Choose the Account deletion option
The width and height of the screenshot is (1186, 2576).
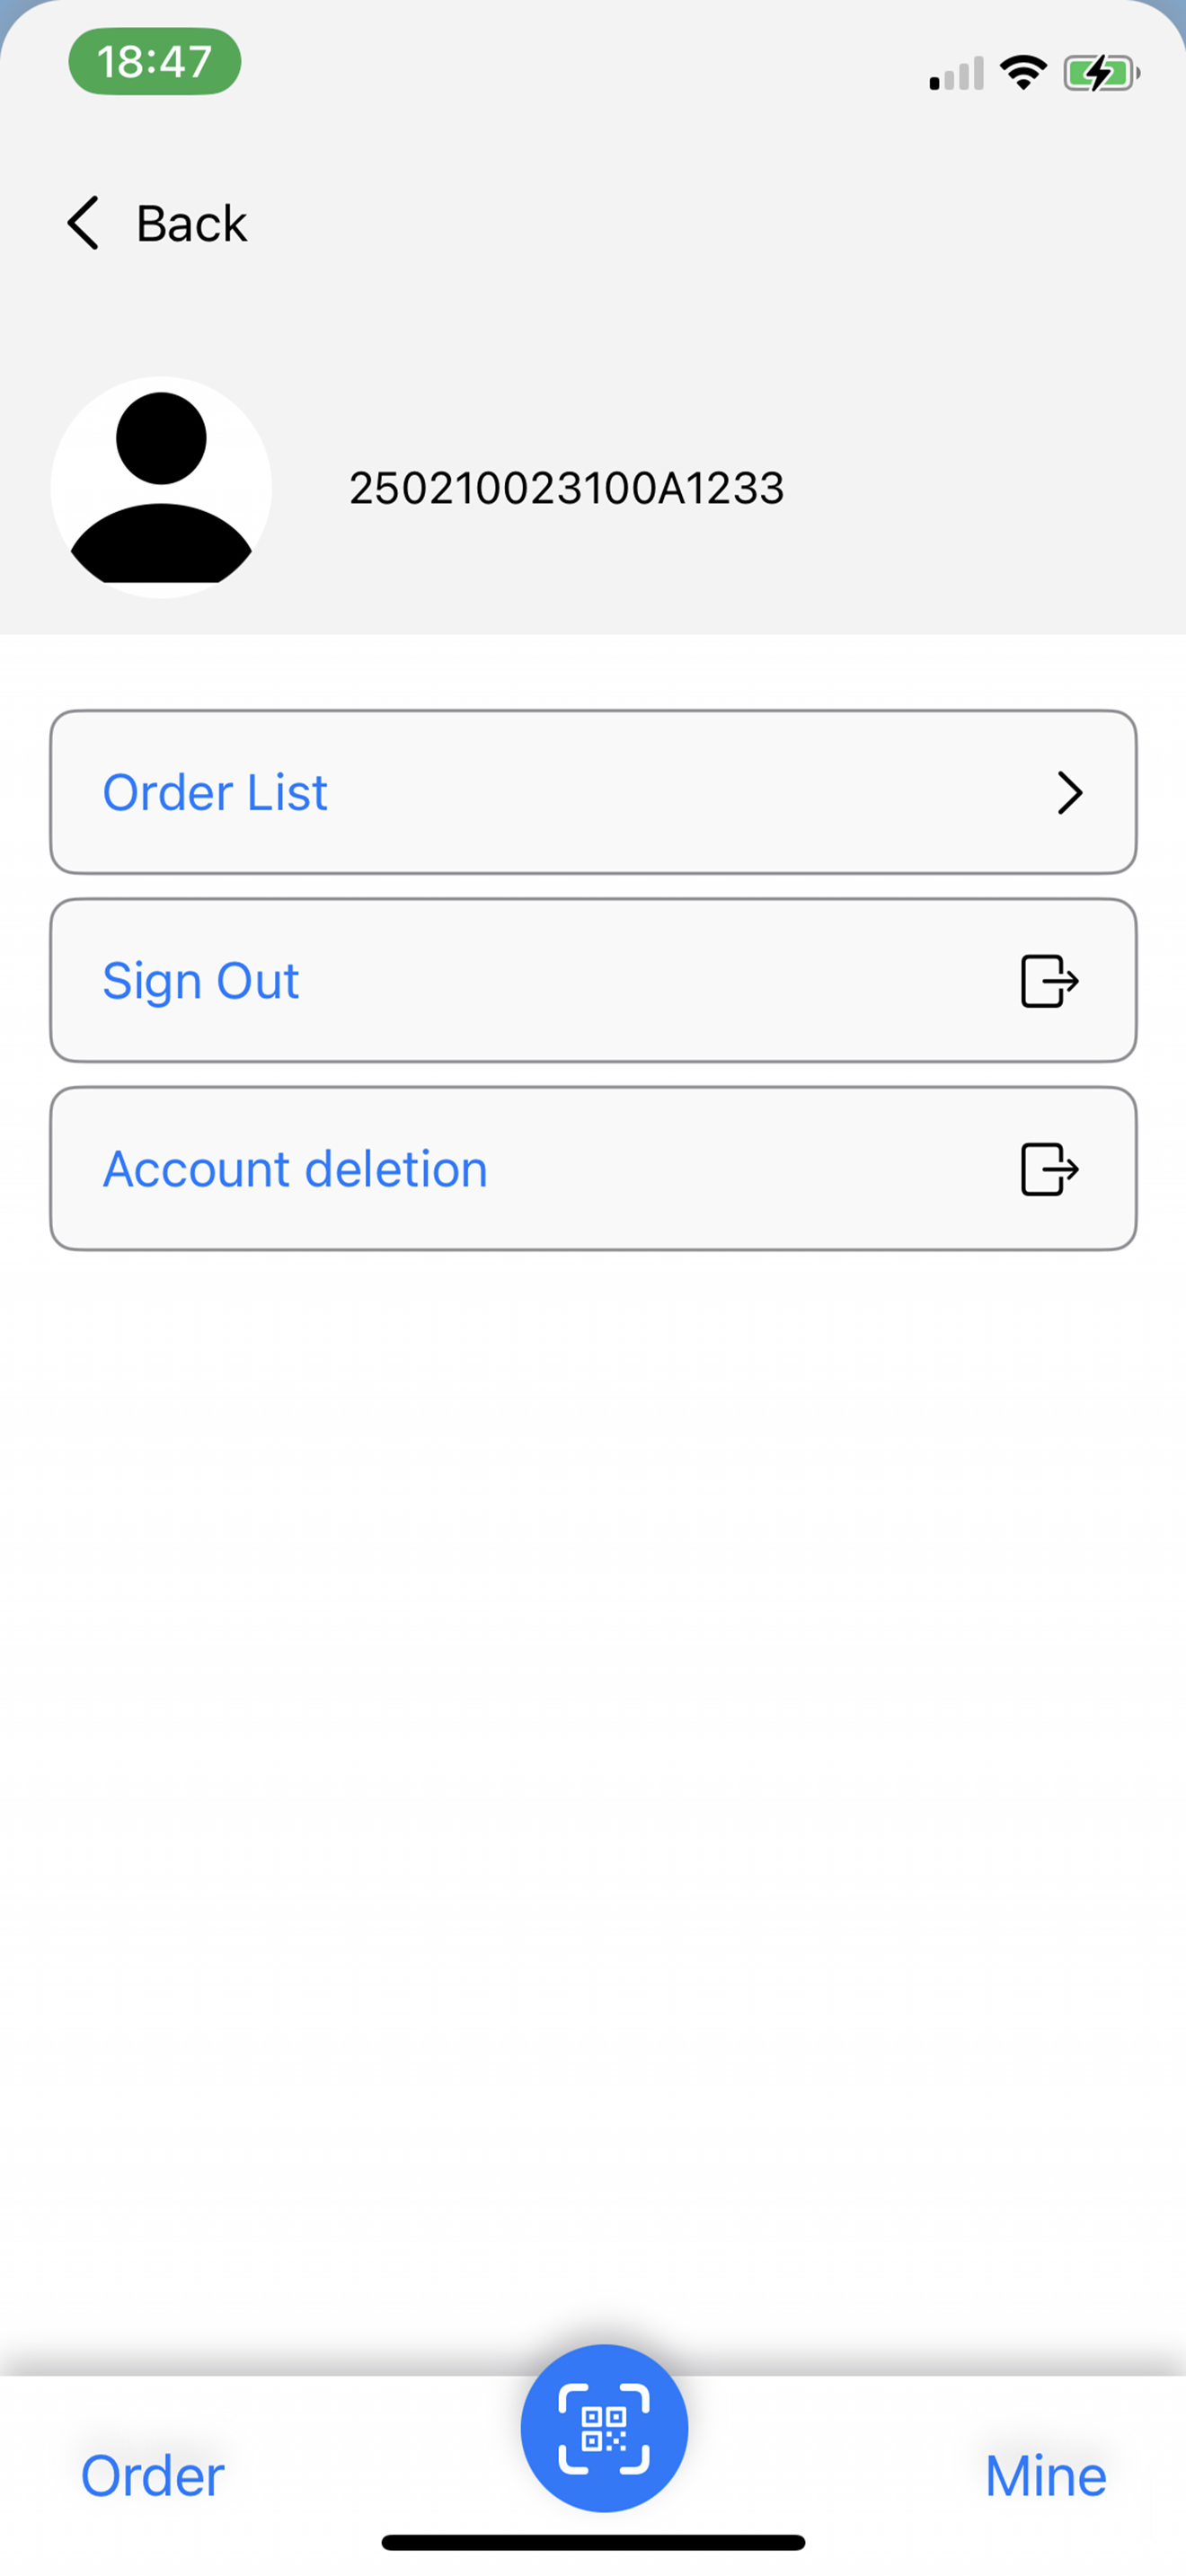coord(593,1168)
